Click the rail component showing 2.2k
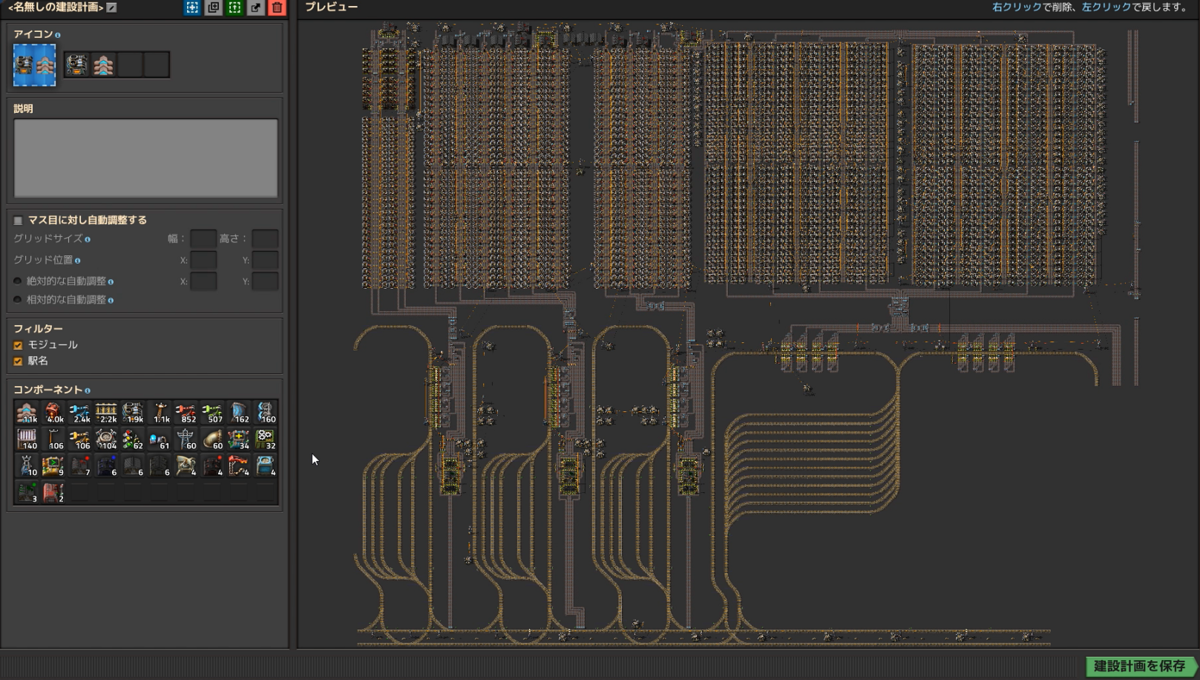1200x680 pixels. click(107, 413)
